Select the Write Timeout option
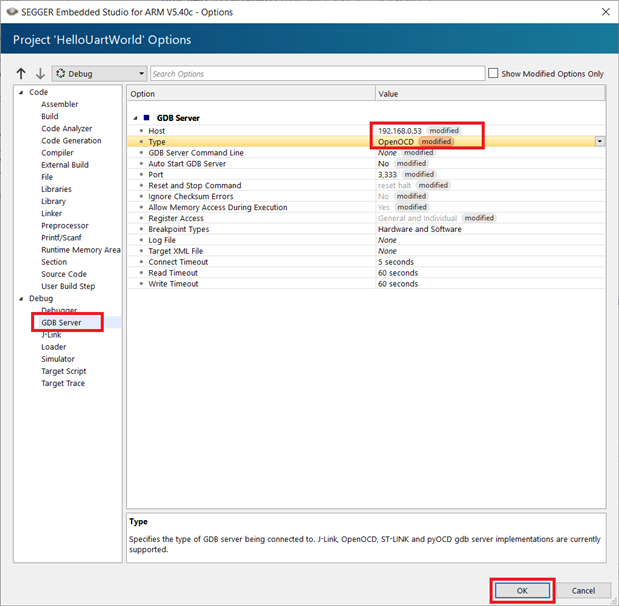This screenshot has width=619, height=606. 366,284
